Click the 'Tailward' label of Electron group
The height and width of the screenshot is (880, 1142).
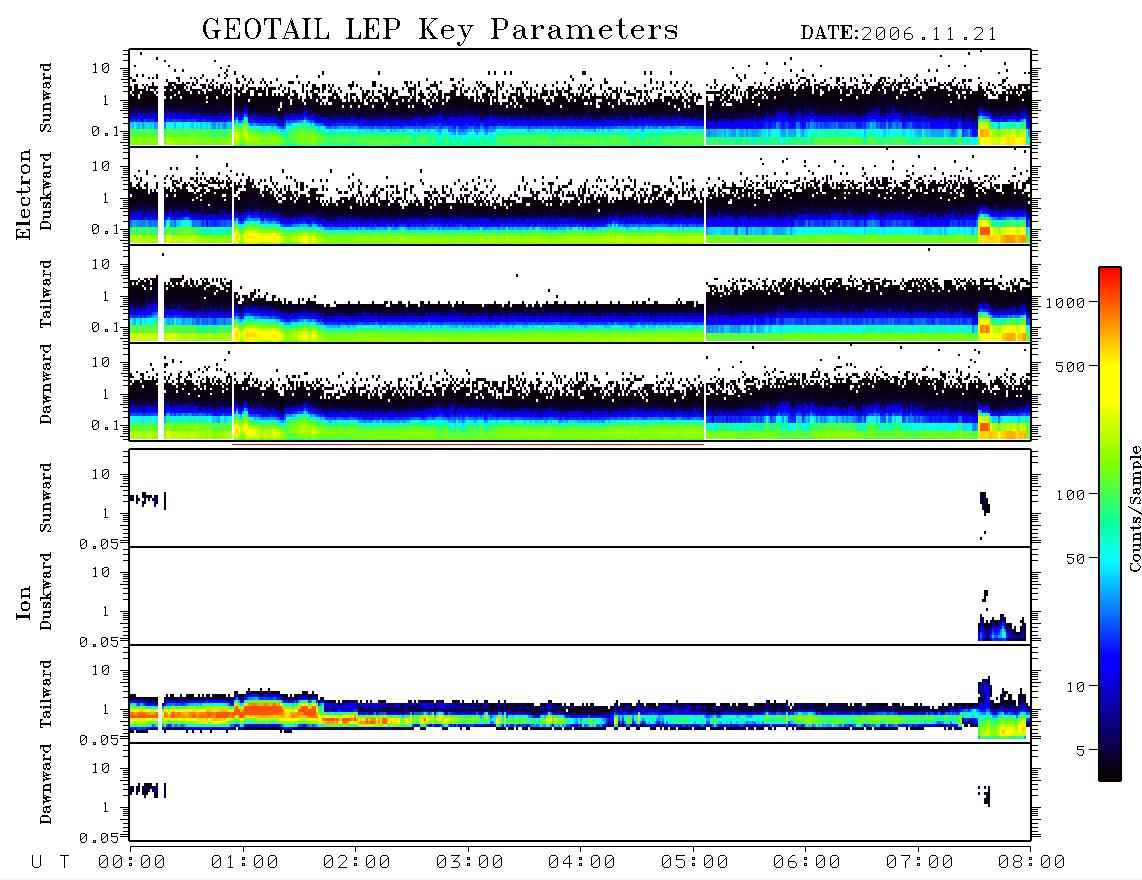(46, 294)
